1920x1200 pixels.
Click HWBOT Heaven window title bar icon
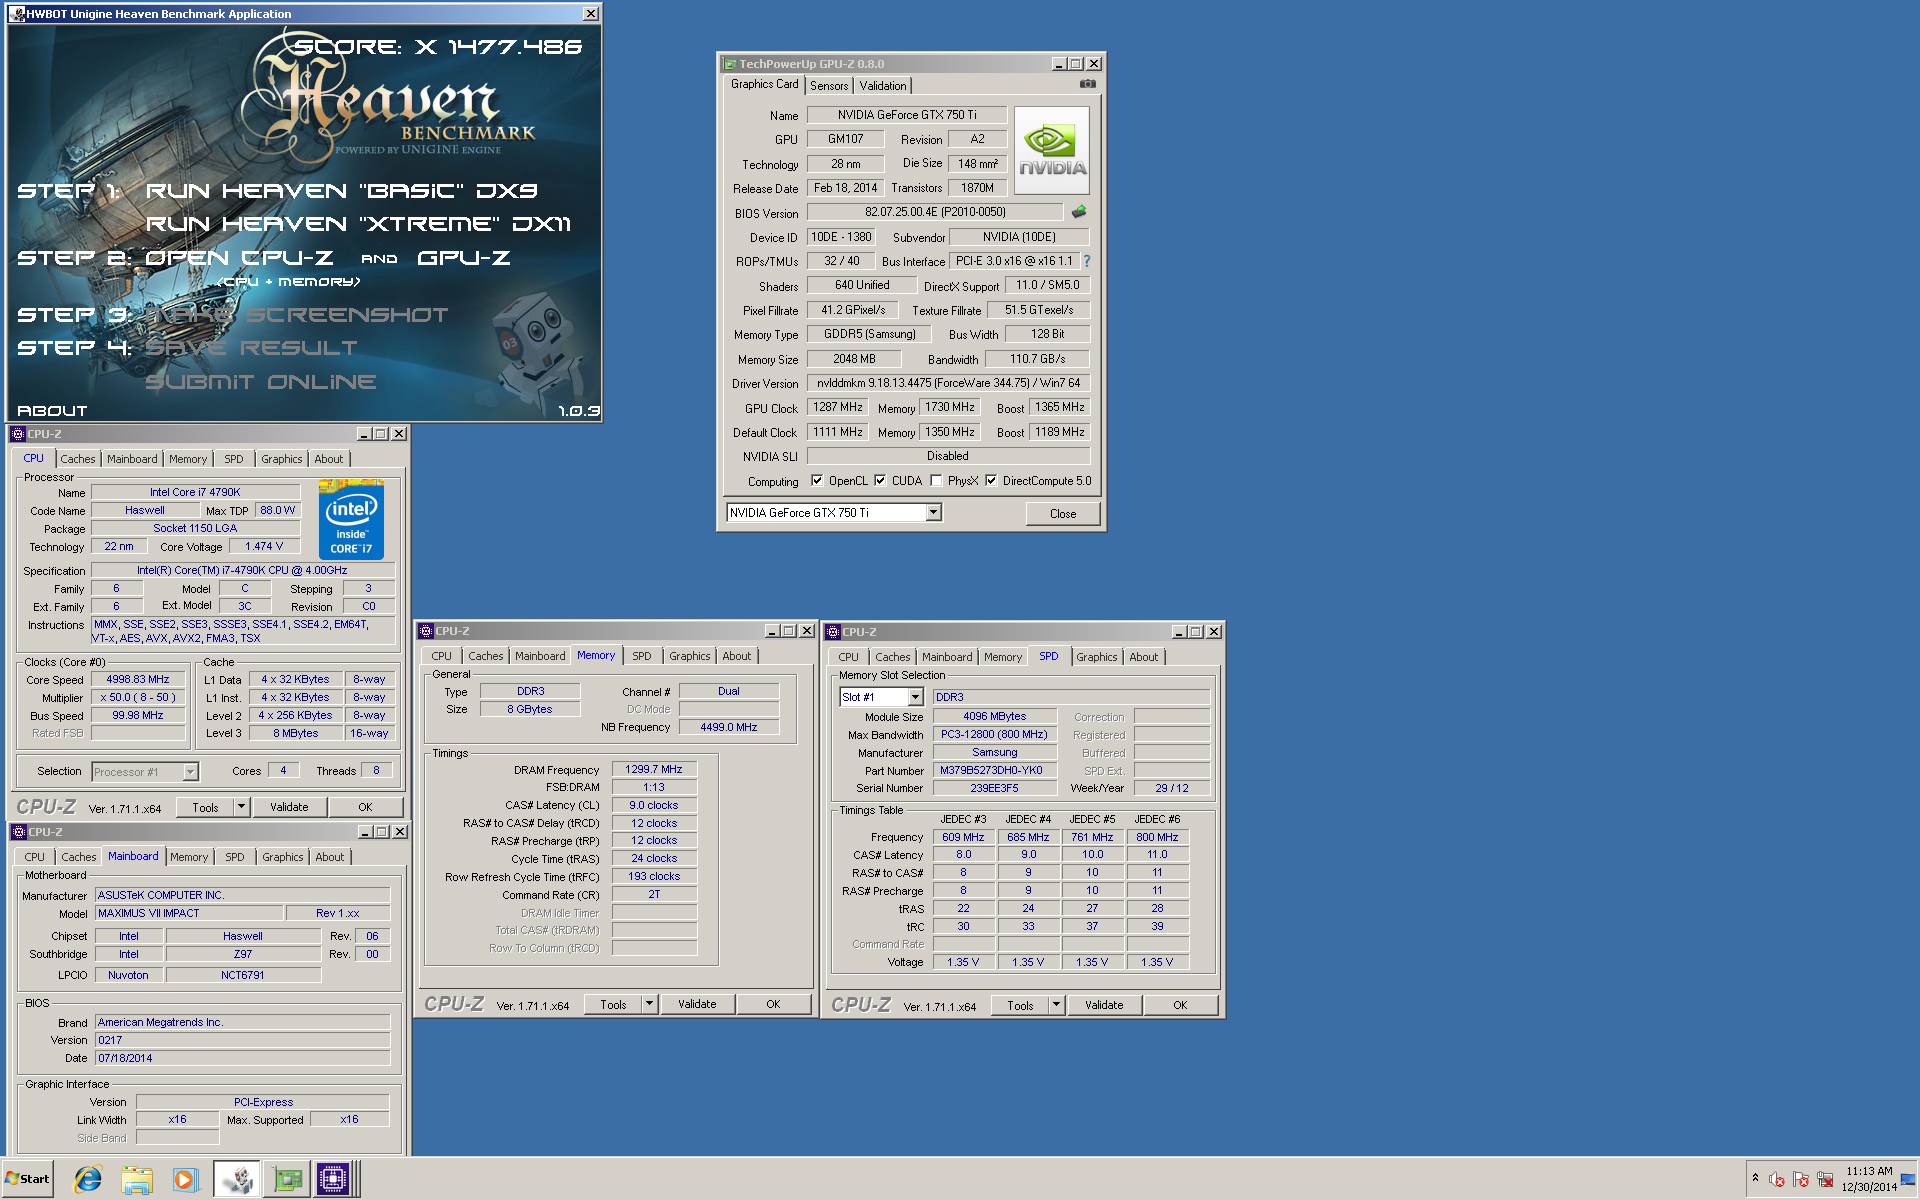17,14
